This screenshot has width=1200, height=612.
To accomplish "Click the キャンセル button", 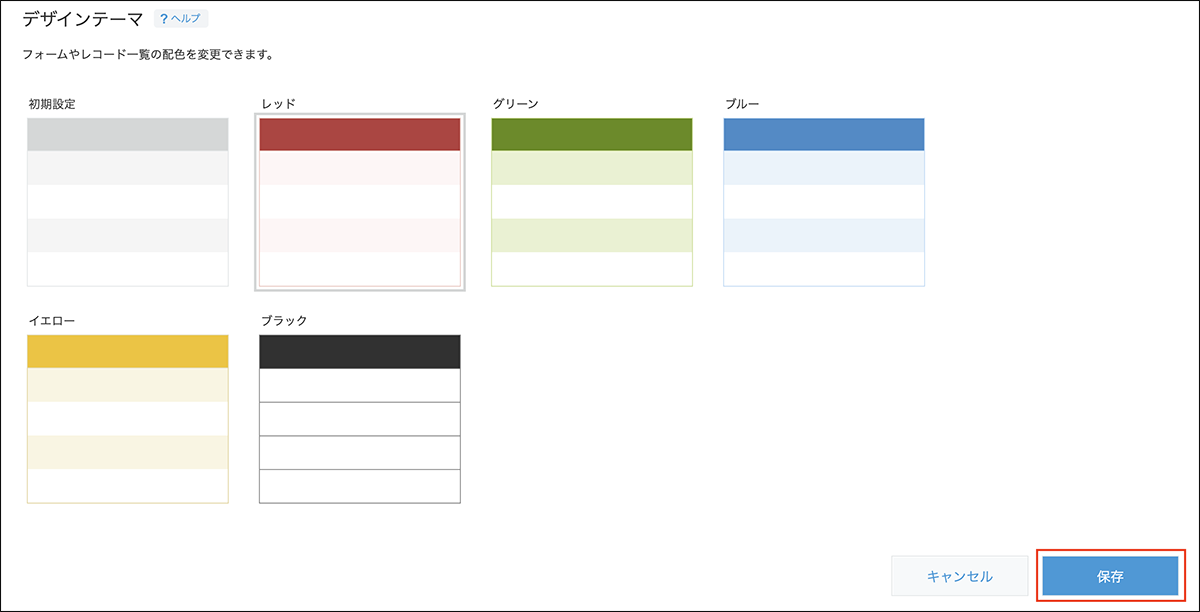I will pos(960,576).
